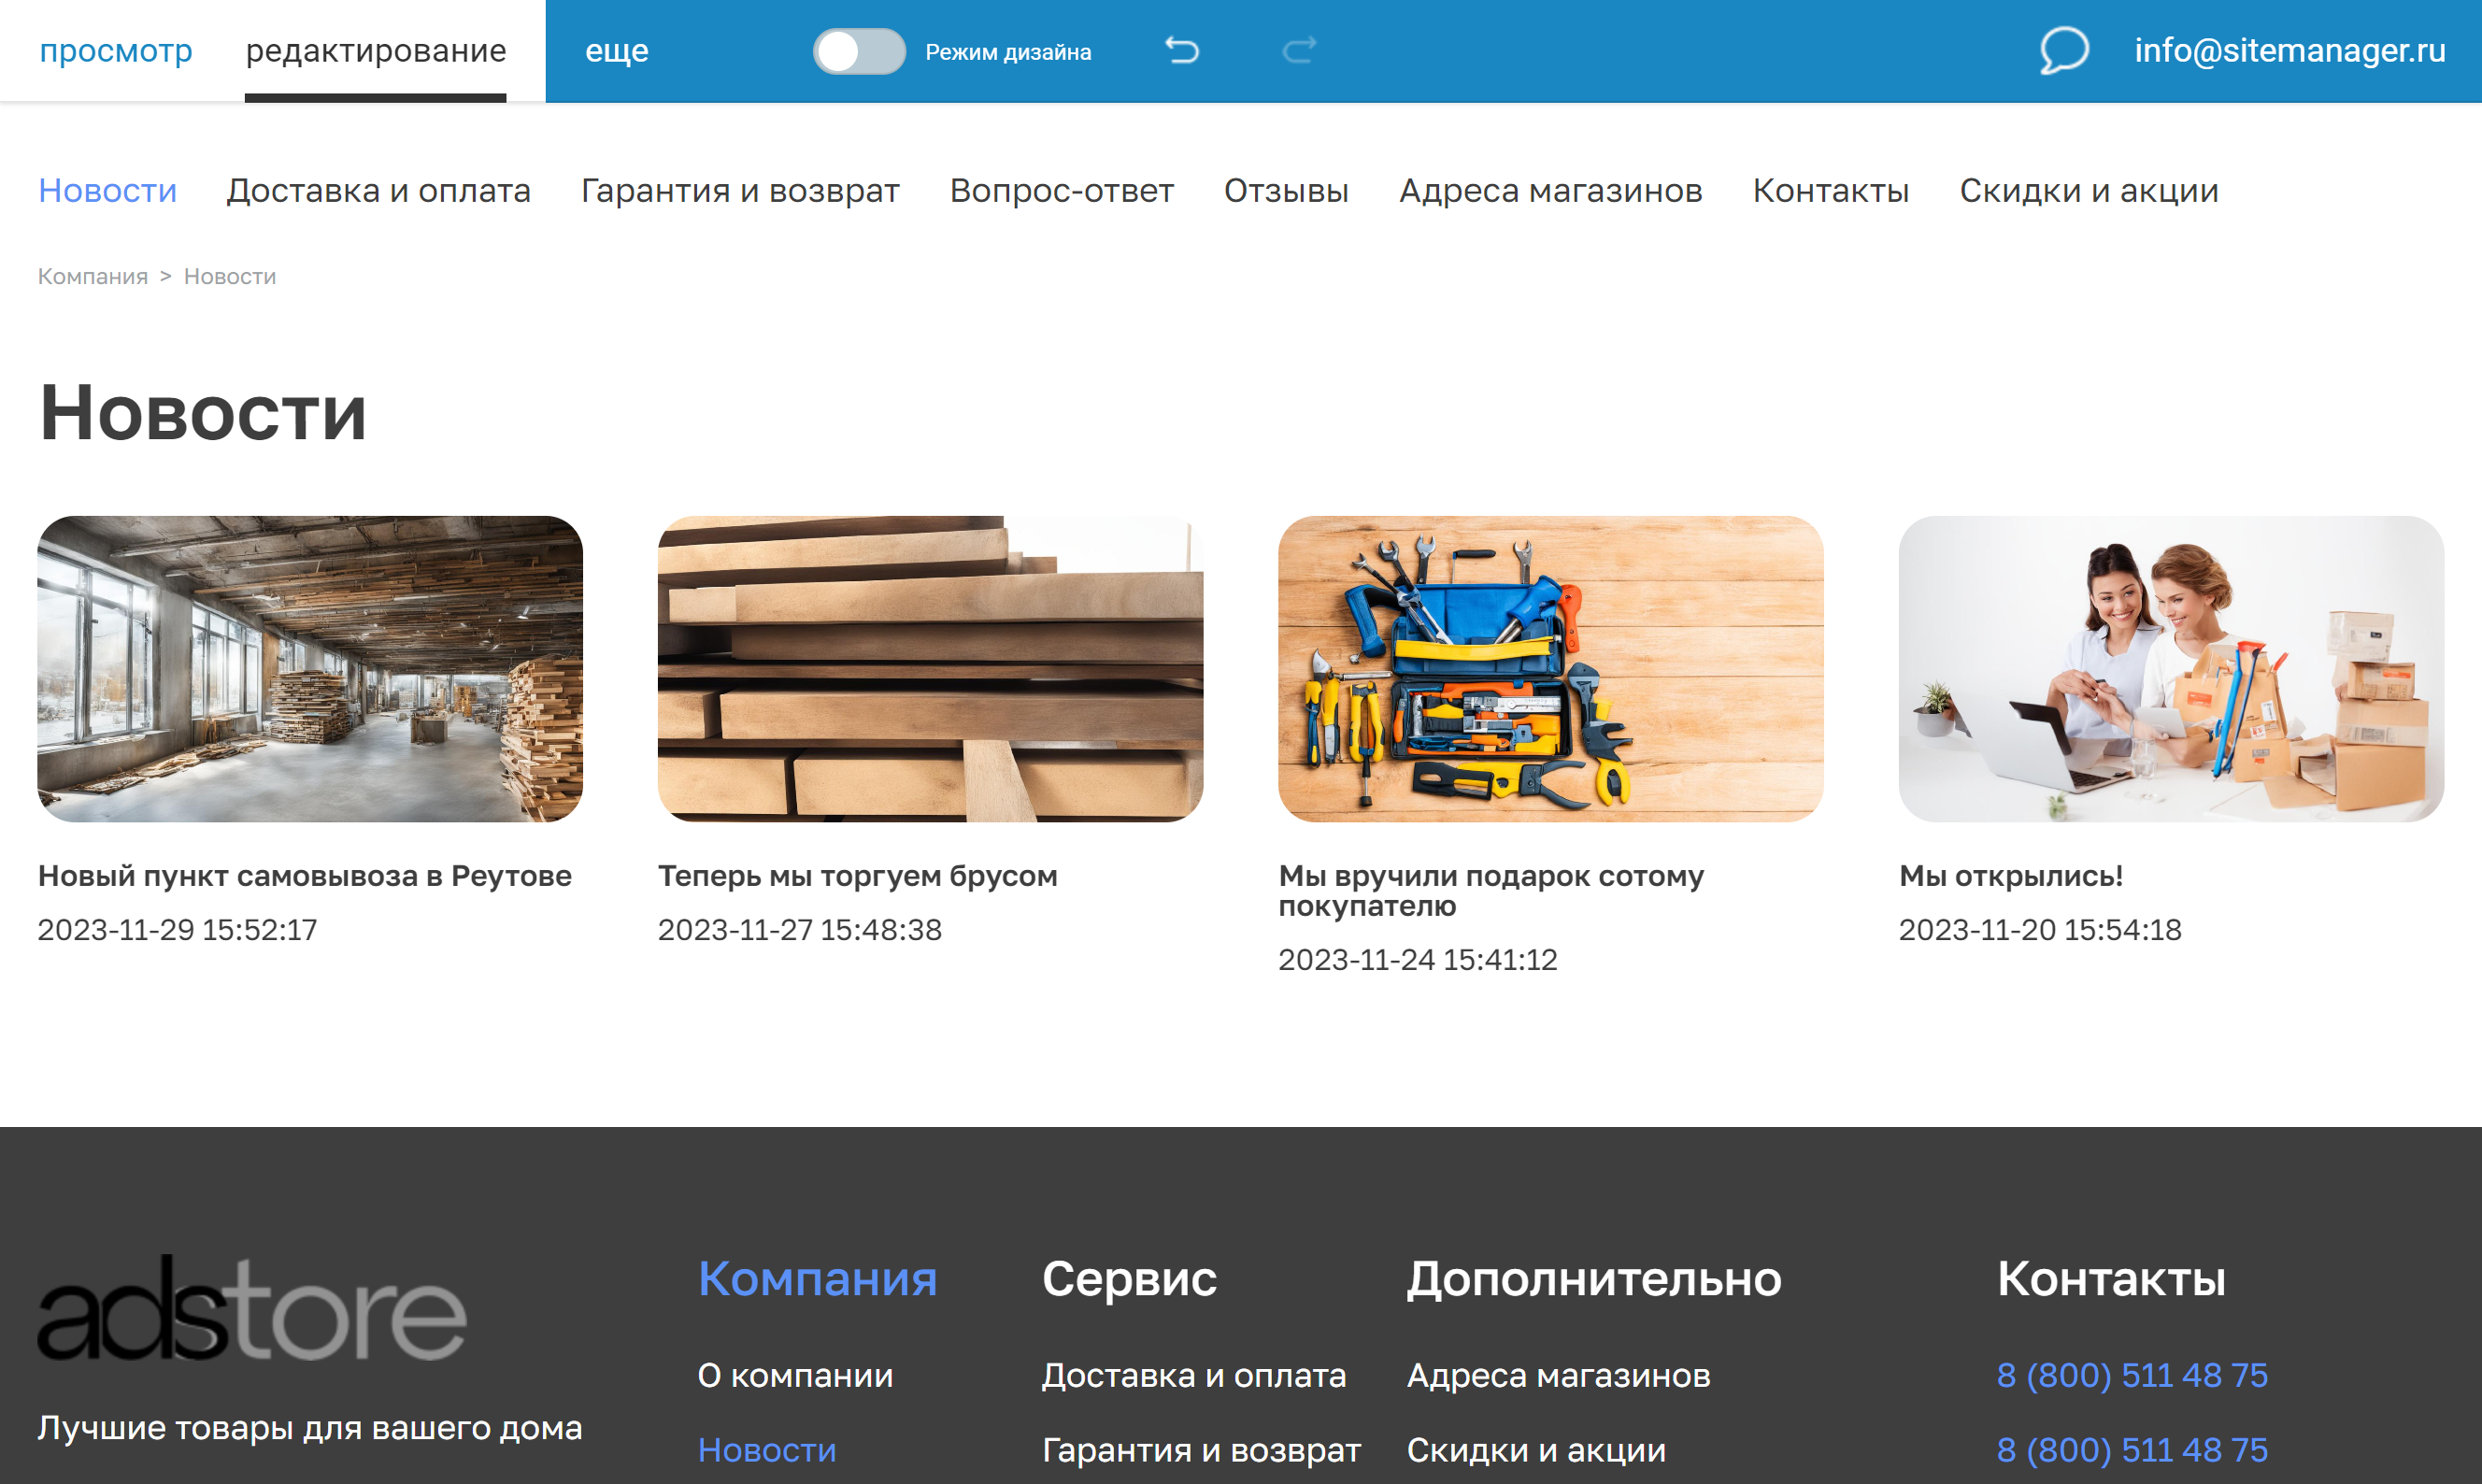
Task: Click the undo arrow icon
Action: click(1185, 51)
